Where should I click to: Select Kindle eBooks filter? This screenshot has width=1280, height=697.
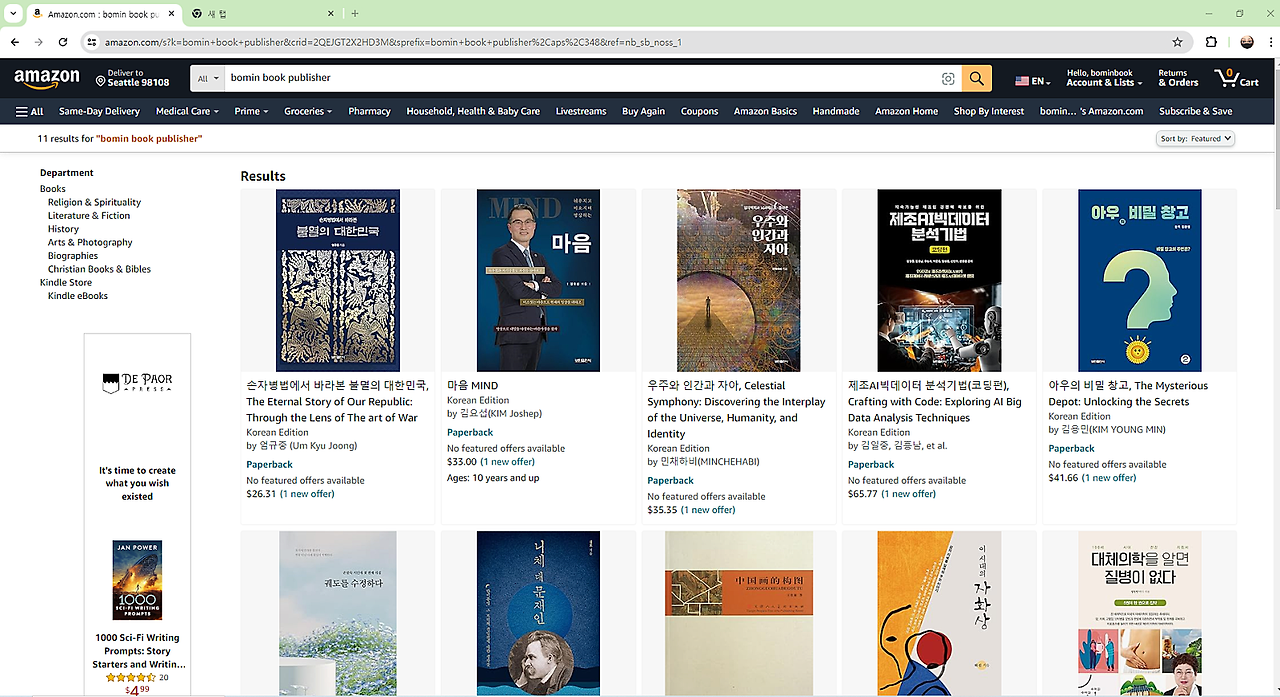pyautogui.click(x=78, y=296)
